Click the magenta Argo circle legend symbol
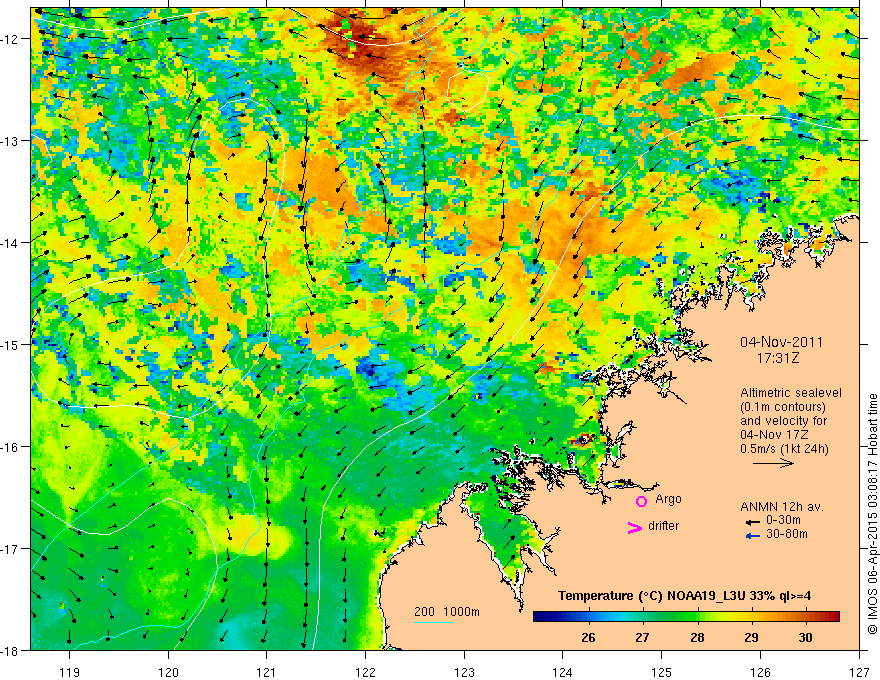Screen dimensions: 880x680 coord(641,501)
